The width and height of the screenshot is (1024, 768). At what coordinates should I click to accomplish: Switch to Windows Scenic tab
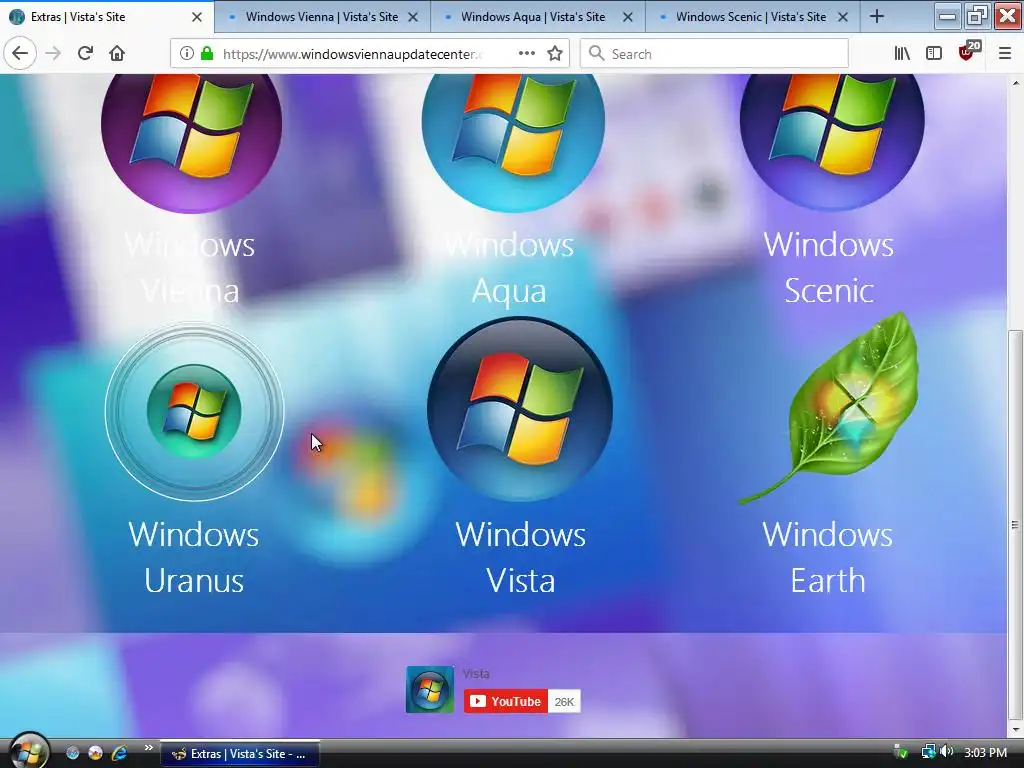pos(750,17)
